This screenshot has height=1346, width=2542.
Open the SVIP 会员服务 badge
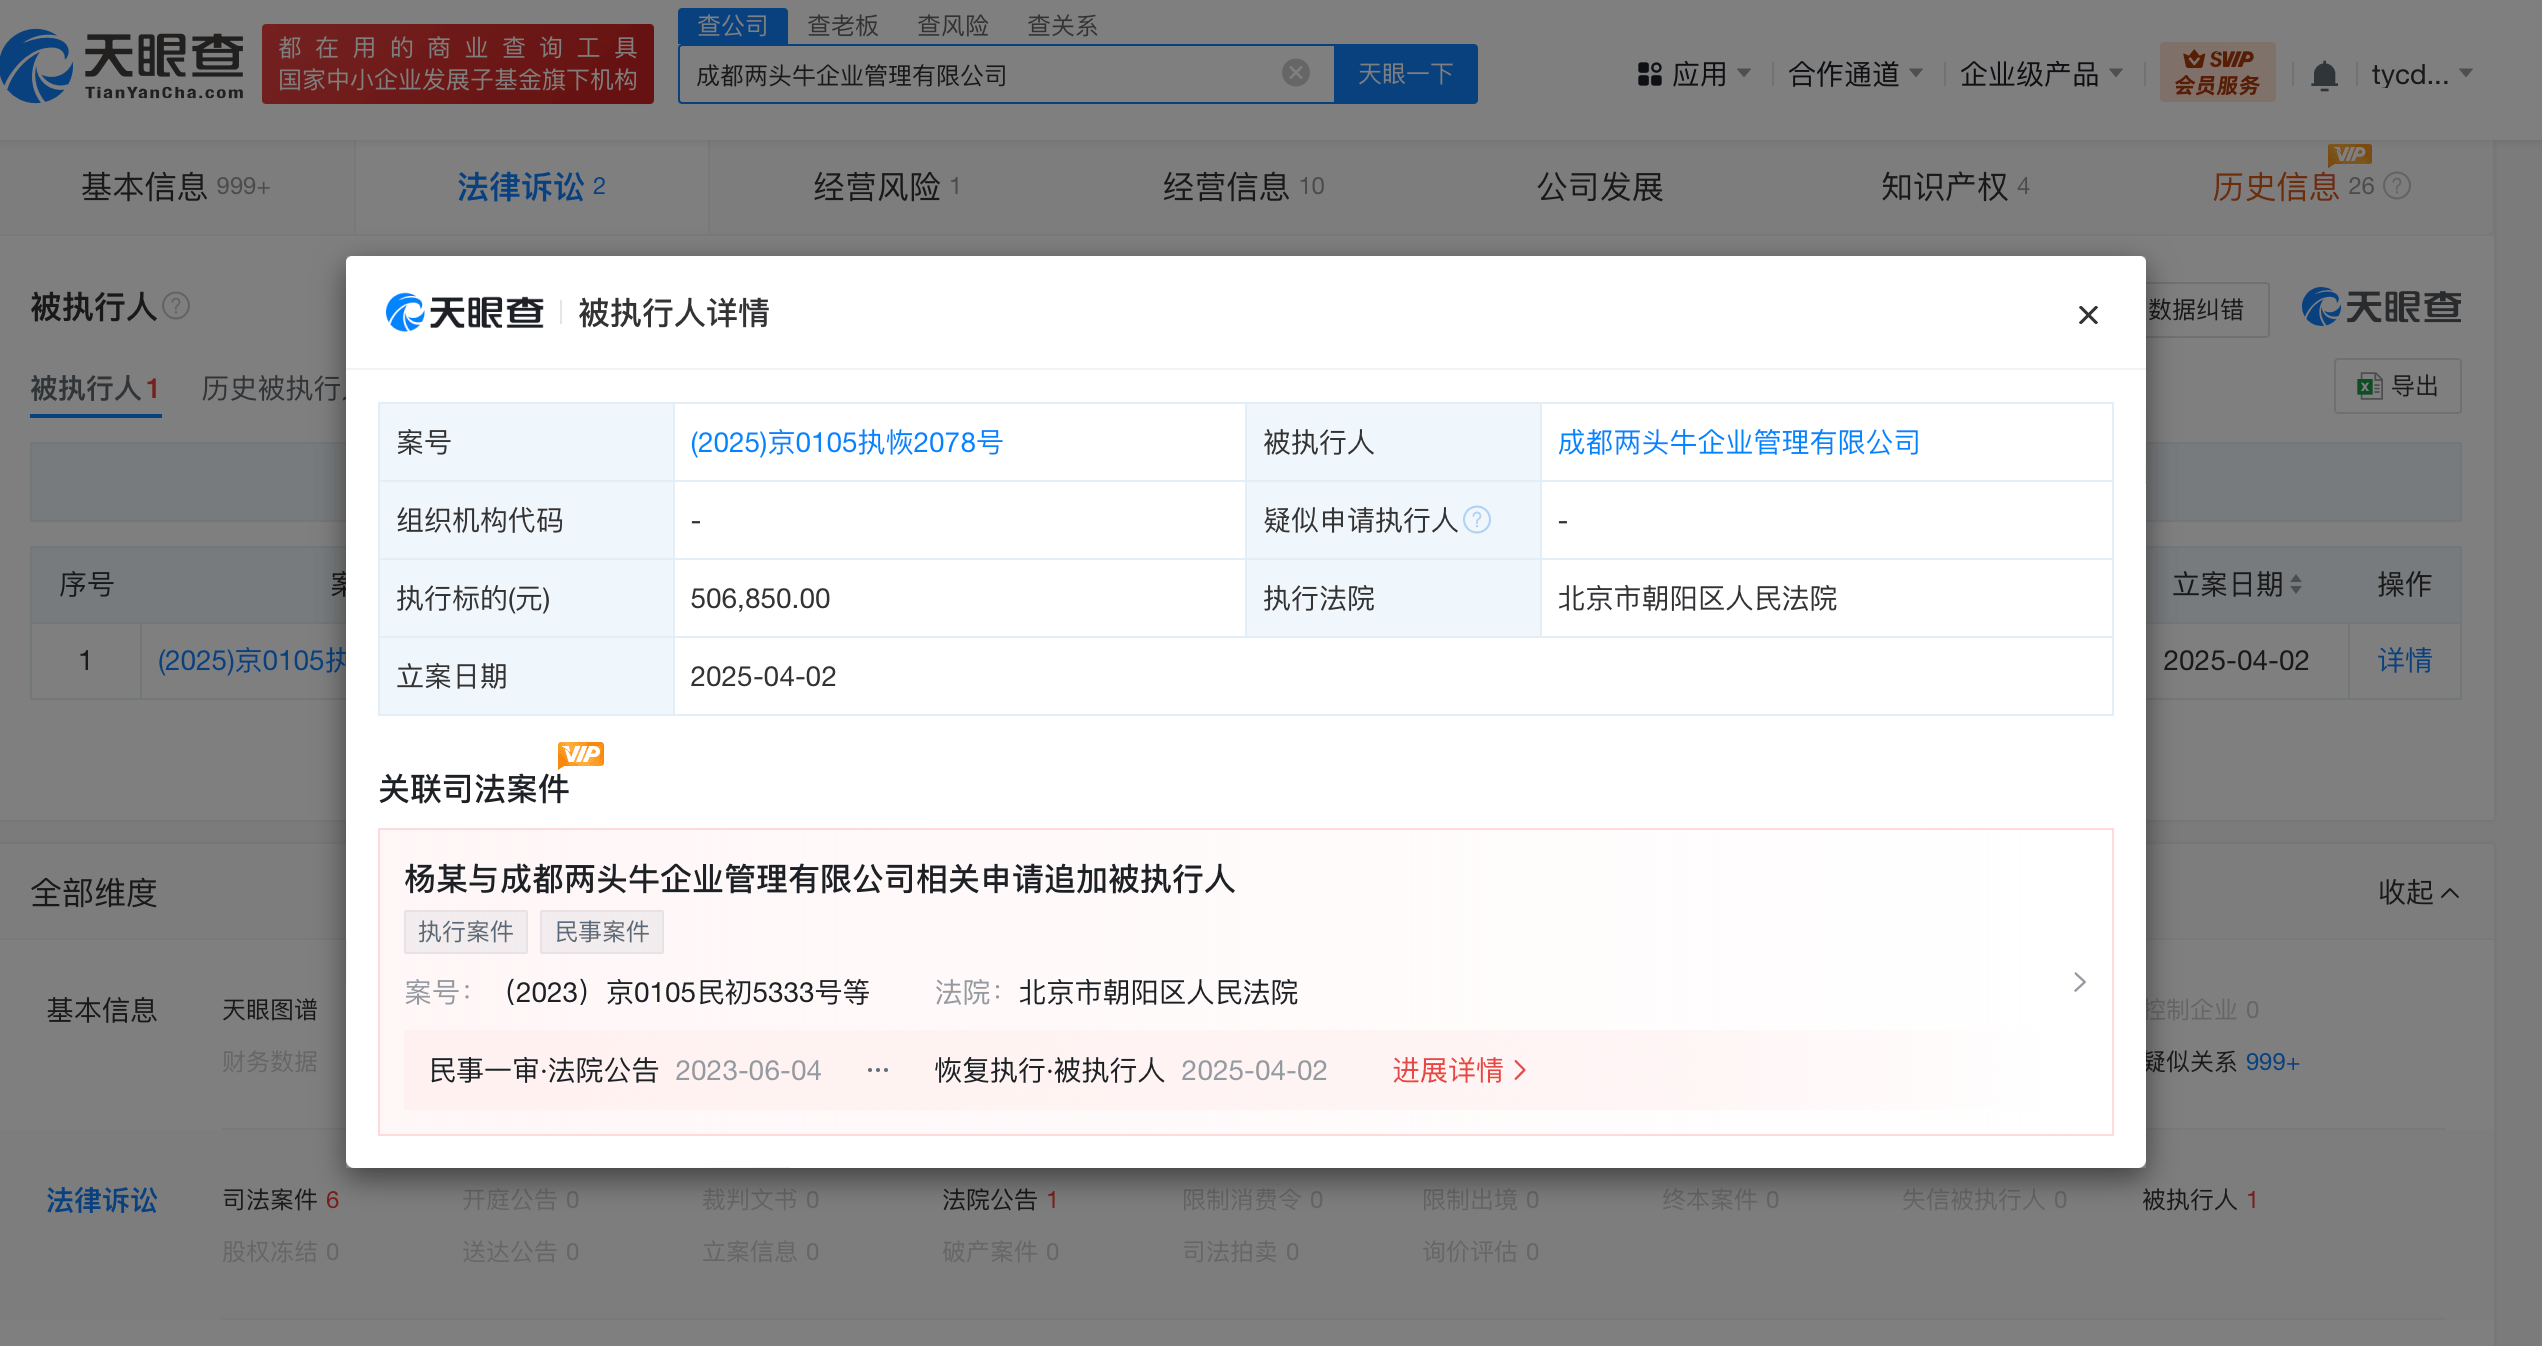(x=2217, y=72)
